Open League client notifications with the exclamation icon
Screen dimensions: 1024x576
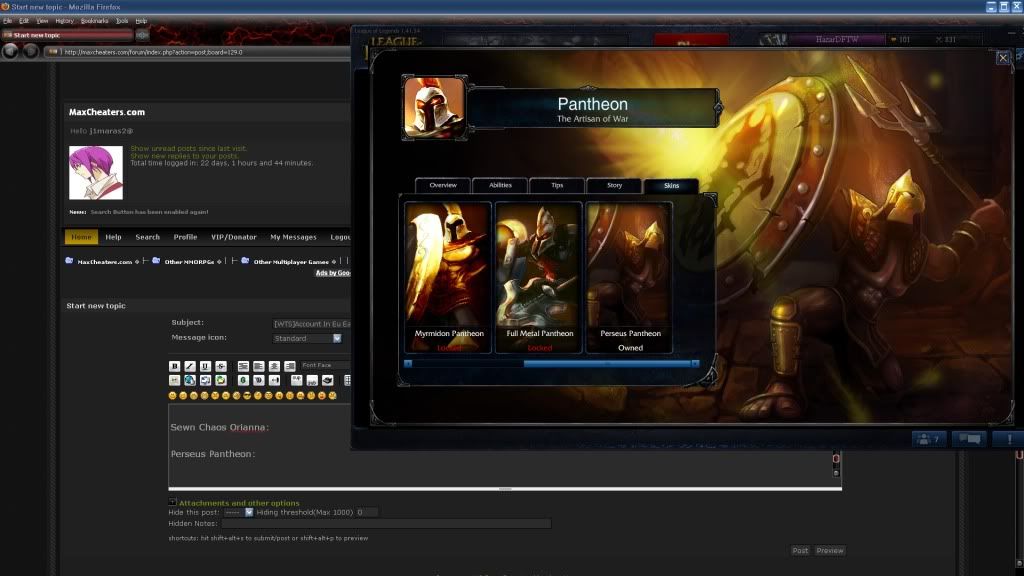[1008, 438]
